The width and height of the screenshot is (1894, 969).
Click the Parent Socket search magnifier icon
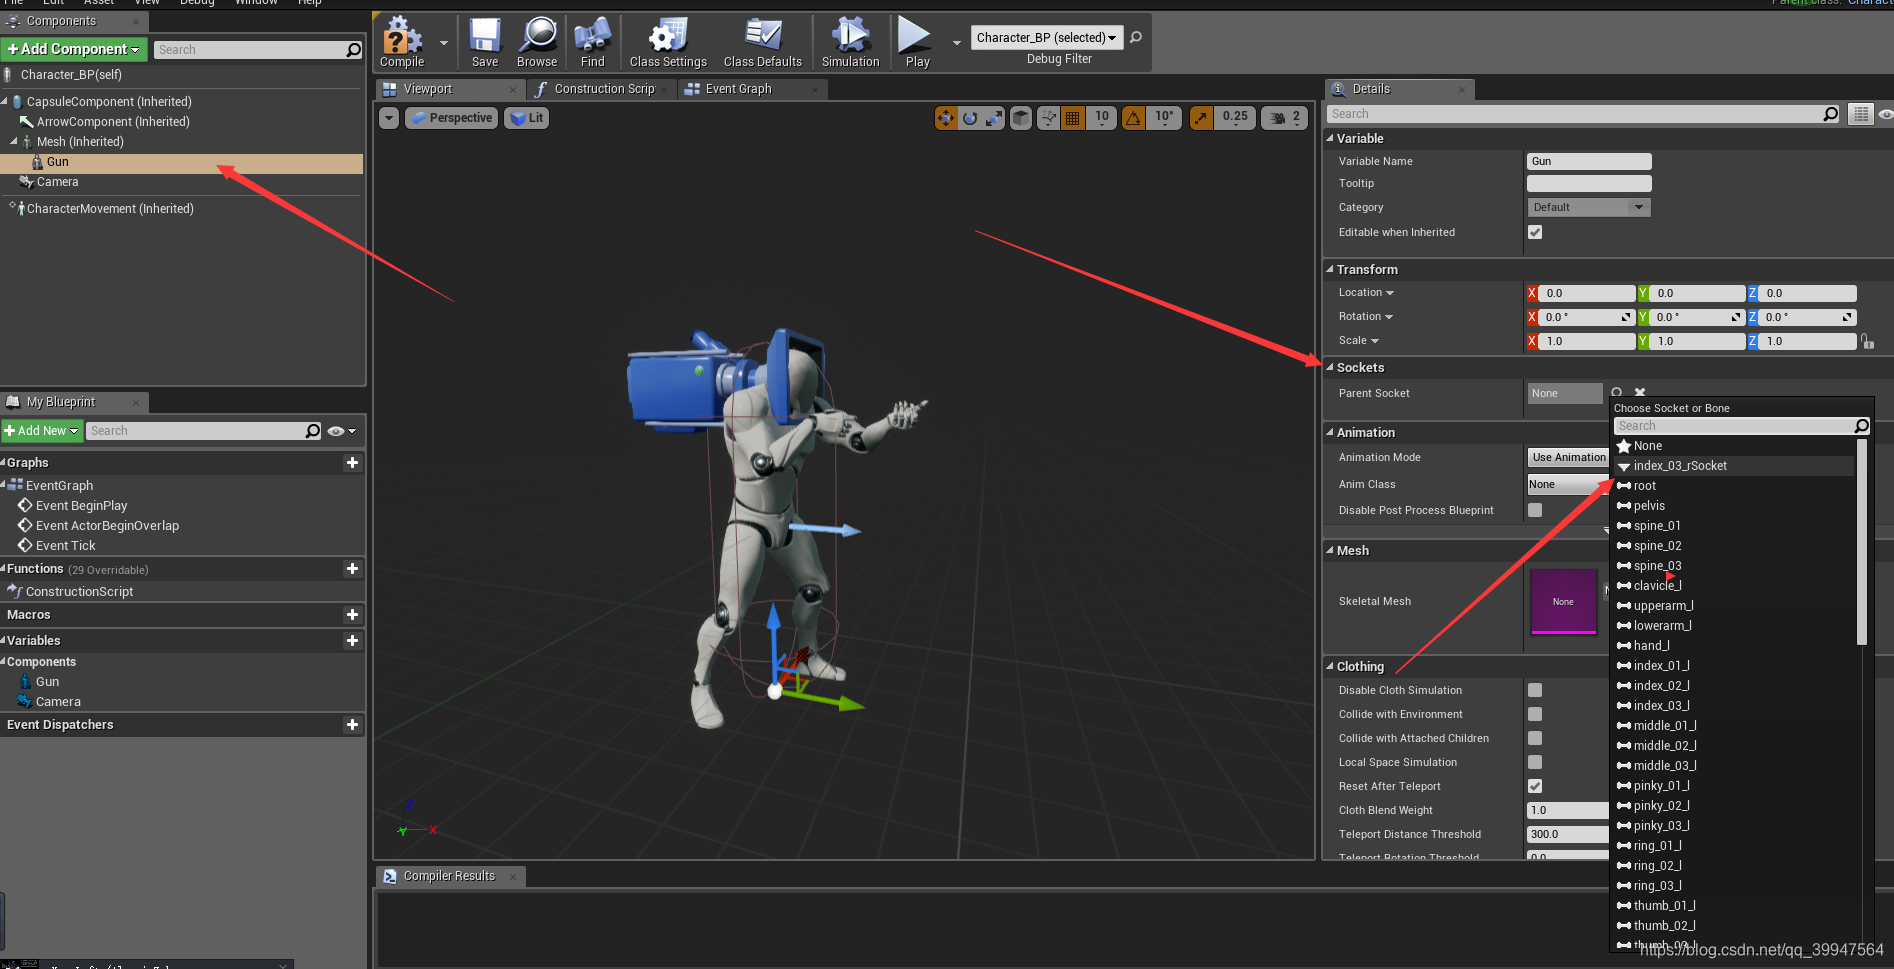coord(1617,393)
